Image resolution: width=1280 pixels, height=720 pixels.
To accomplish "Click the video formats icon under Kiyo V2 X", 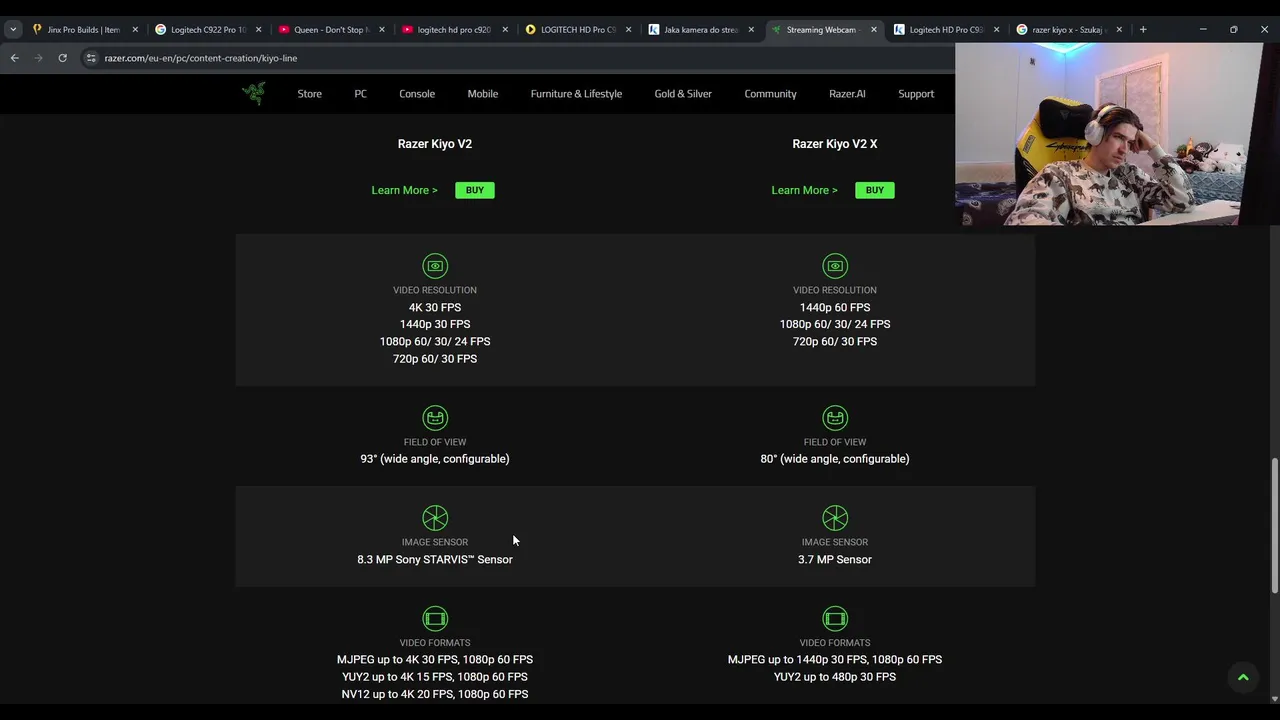I will click(x=835, y=619).
